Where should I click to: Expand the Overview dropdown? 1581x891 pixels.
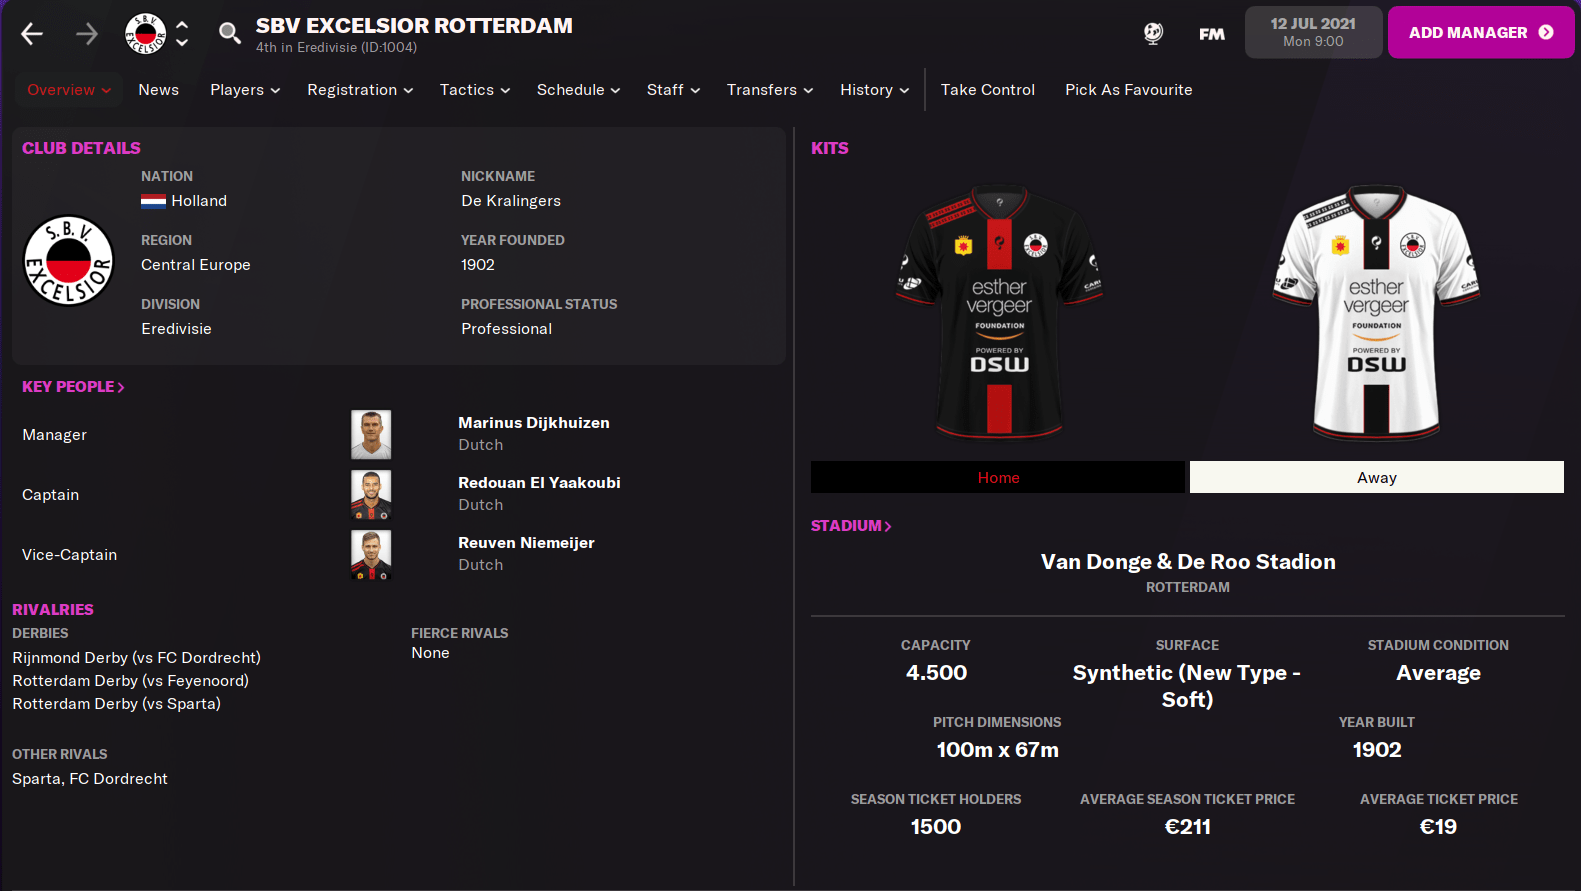click(69, 90)
